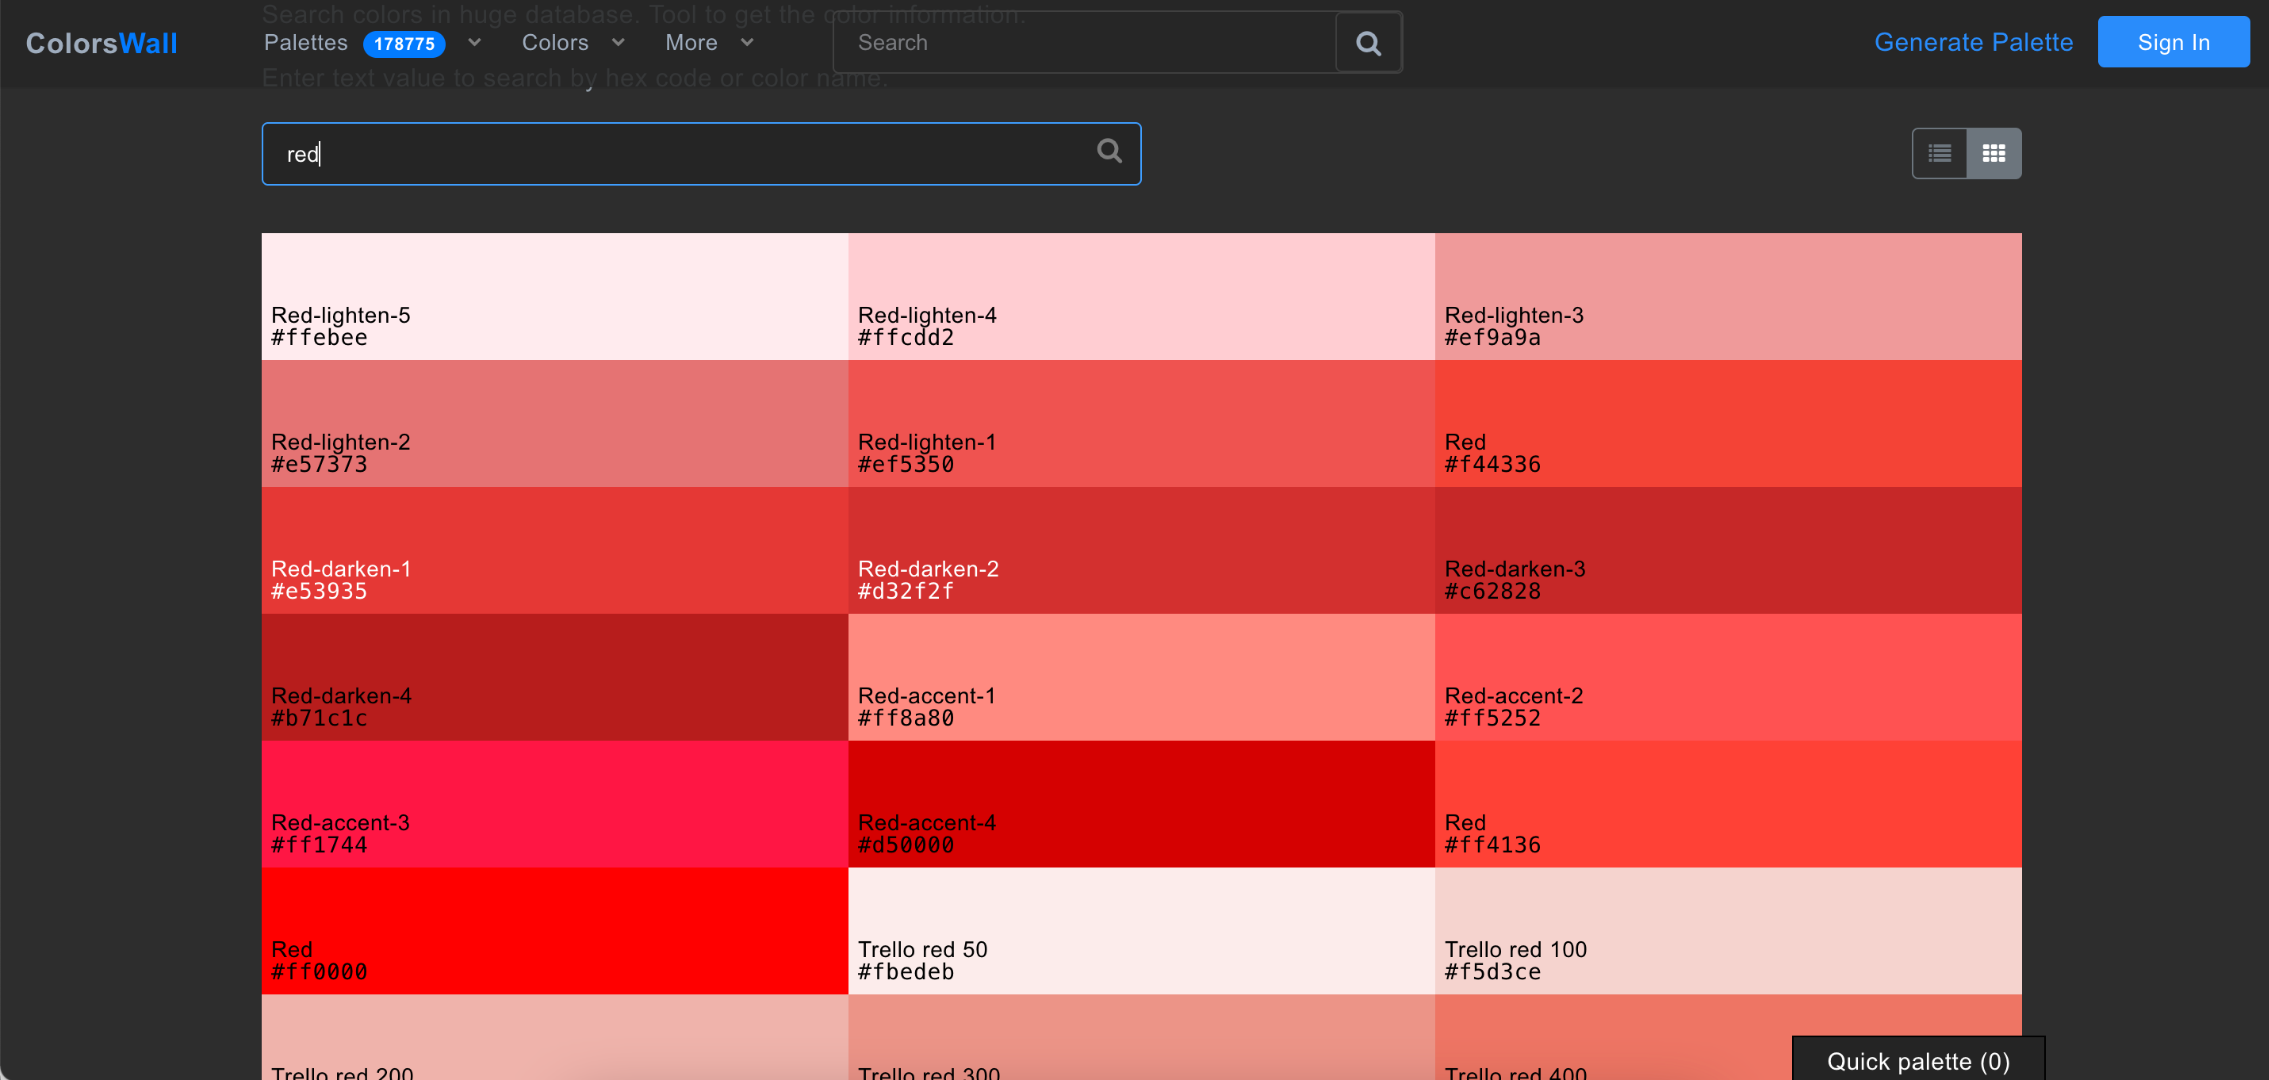Switch to grid view layout
Image resolution: width=2269 pixels, height=1080 pixels.
coord(1993,152)
